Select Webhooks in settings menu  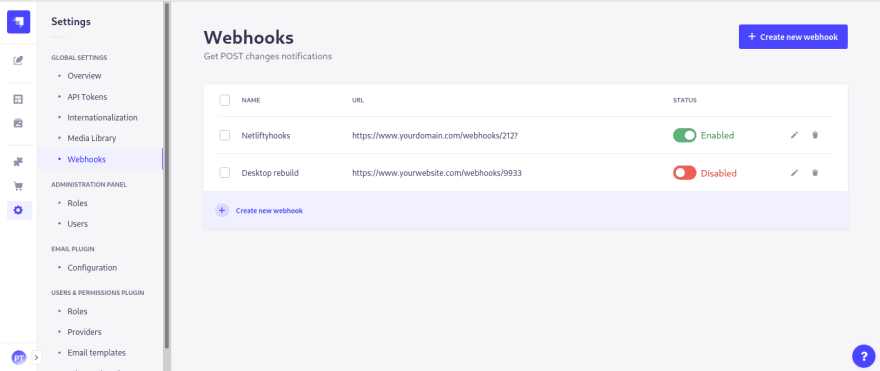click(100, 159)
